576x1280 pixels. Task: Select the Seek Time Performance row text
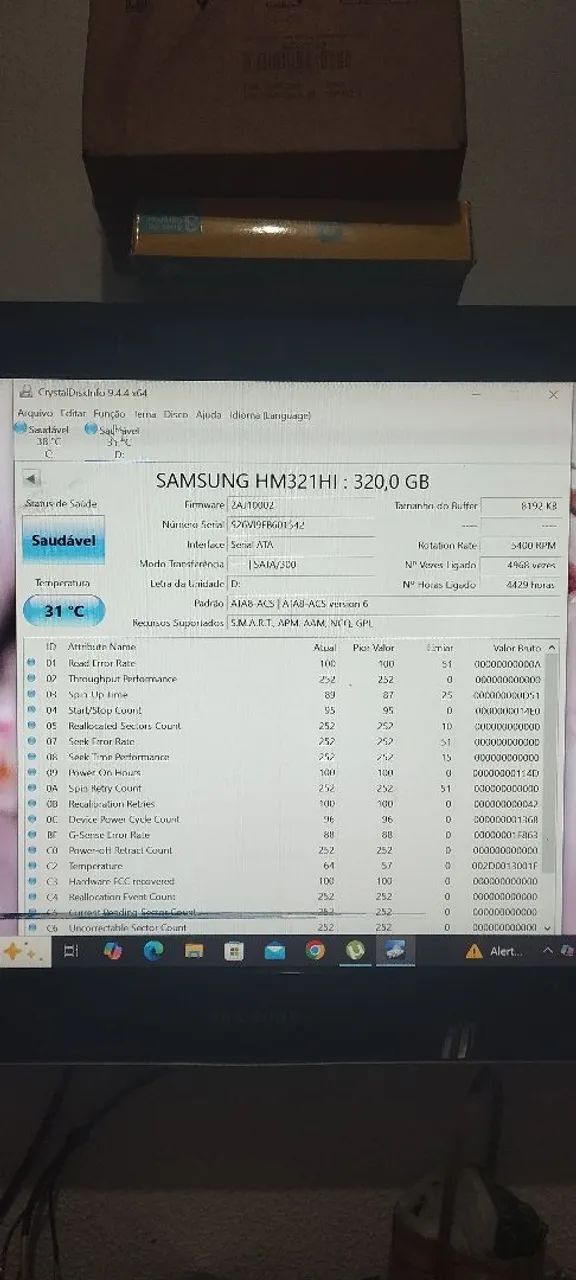point(118,757)
